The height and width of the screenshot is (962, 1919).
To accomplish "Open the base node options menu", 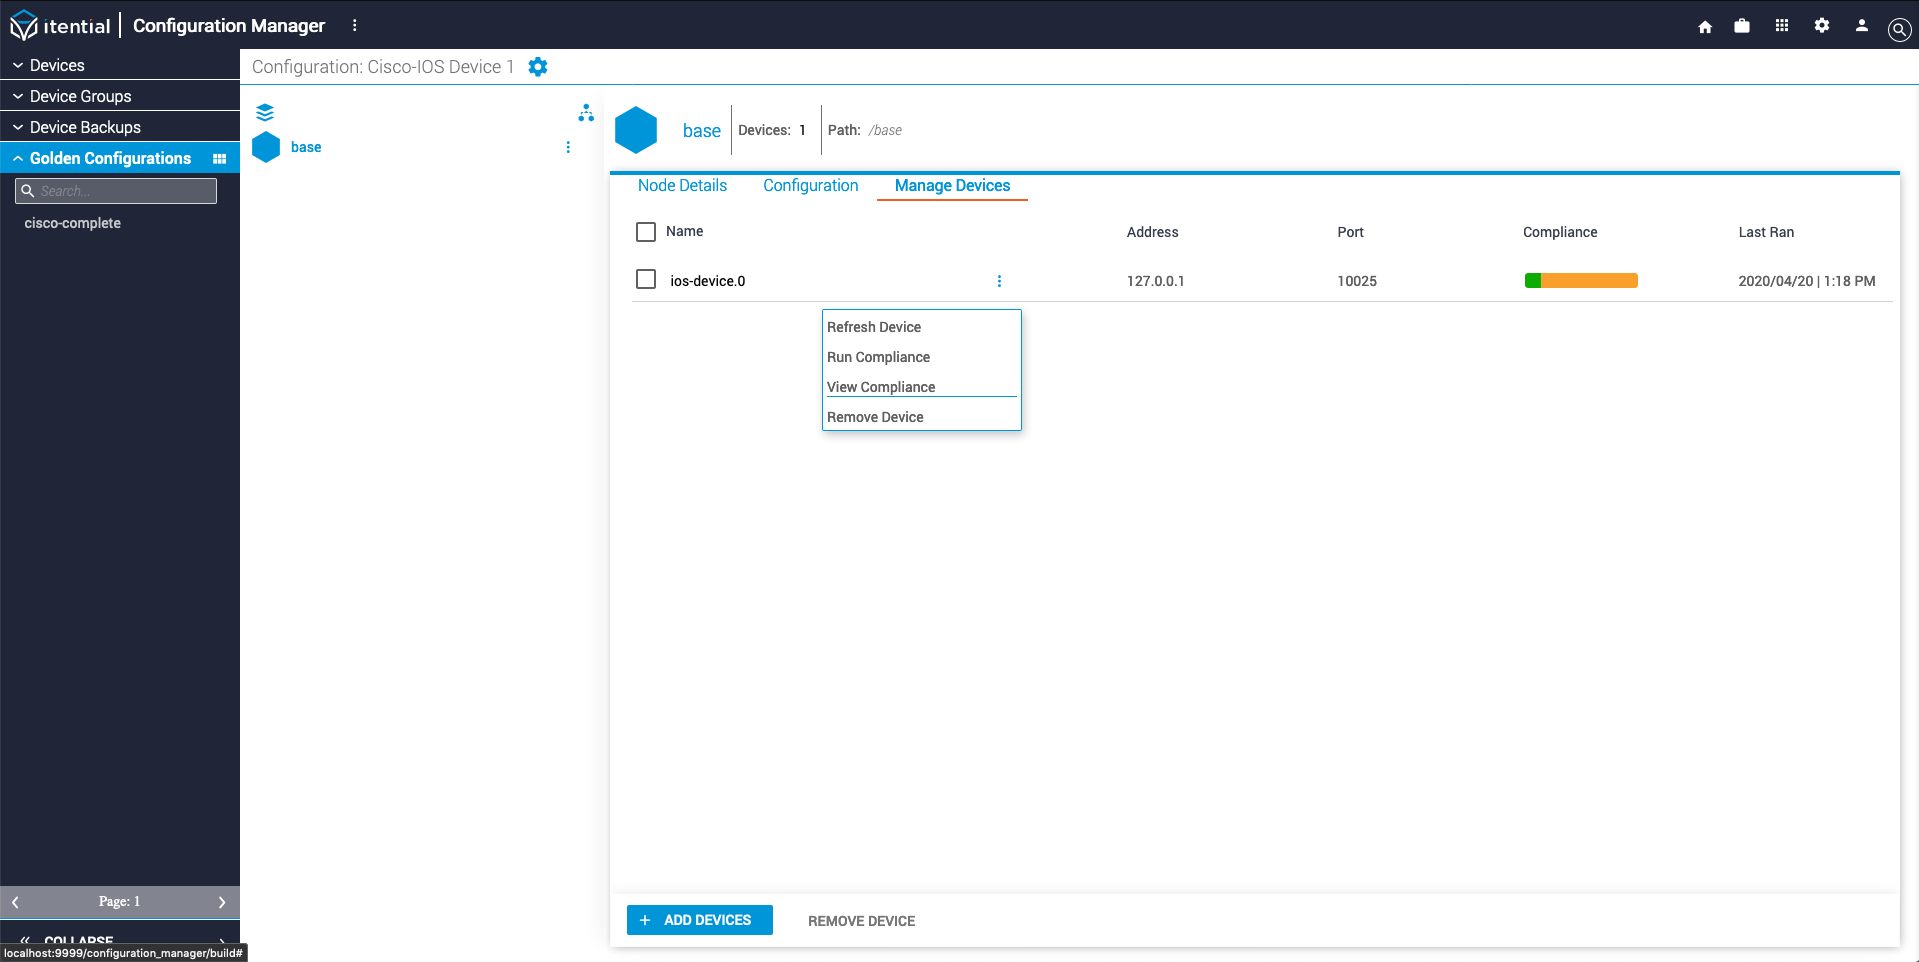I will pos(568,147).
